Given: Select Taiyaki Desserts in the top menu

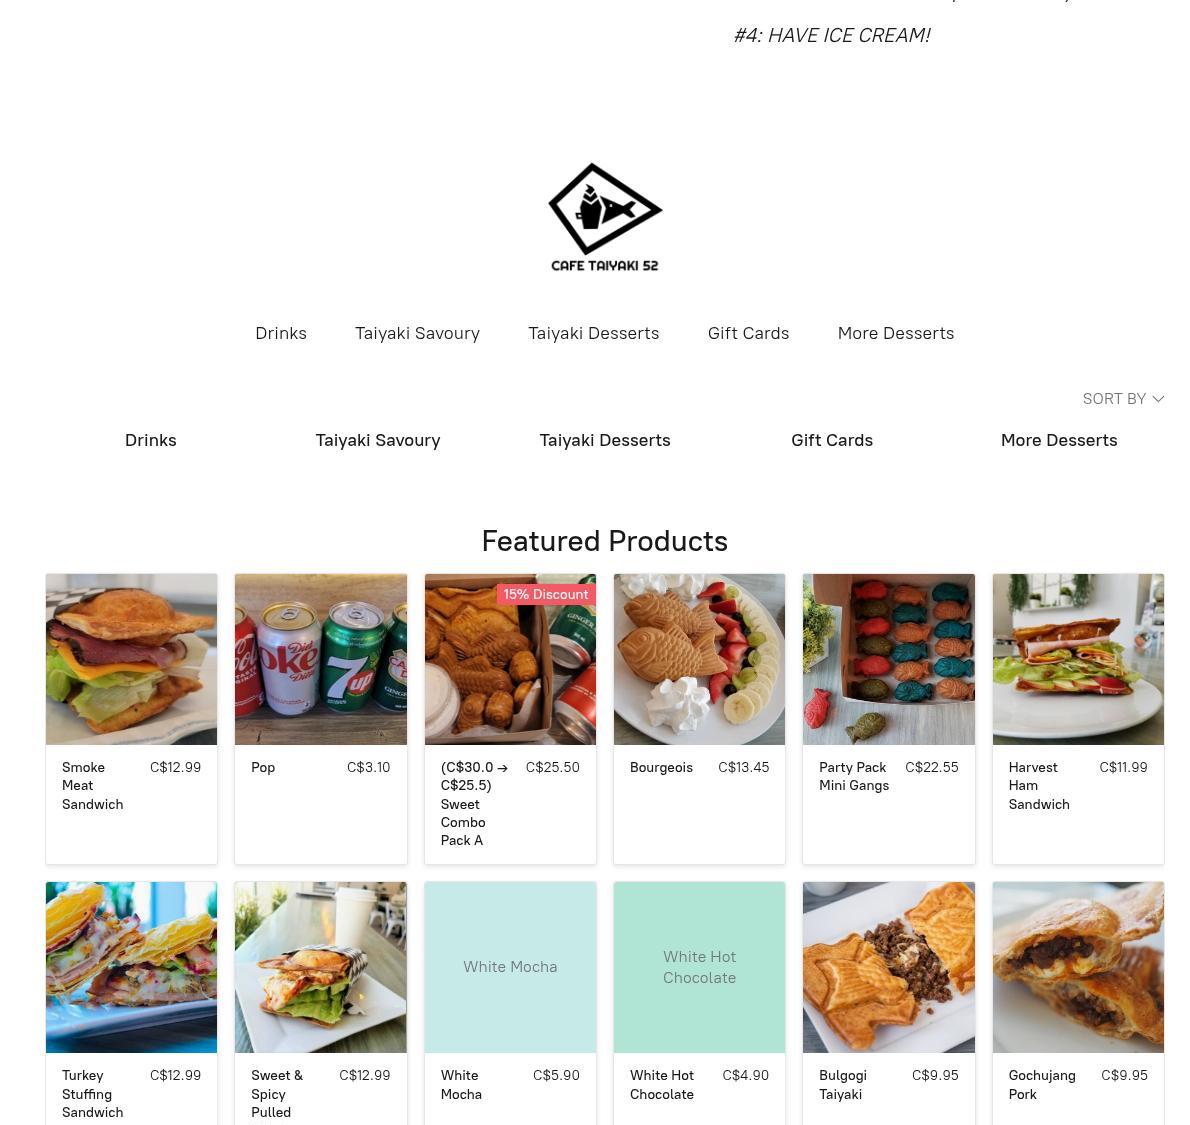Looking at the screenshot, I should 593,333.
